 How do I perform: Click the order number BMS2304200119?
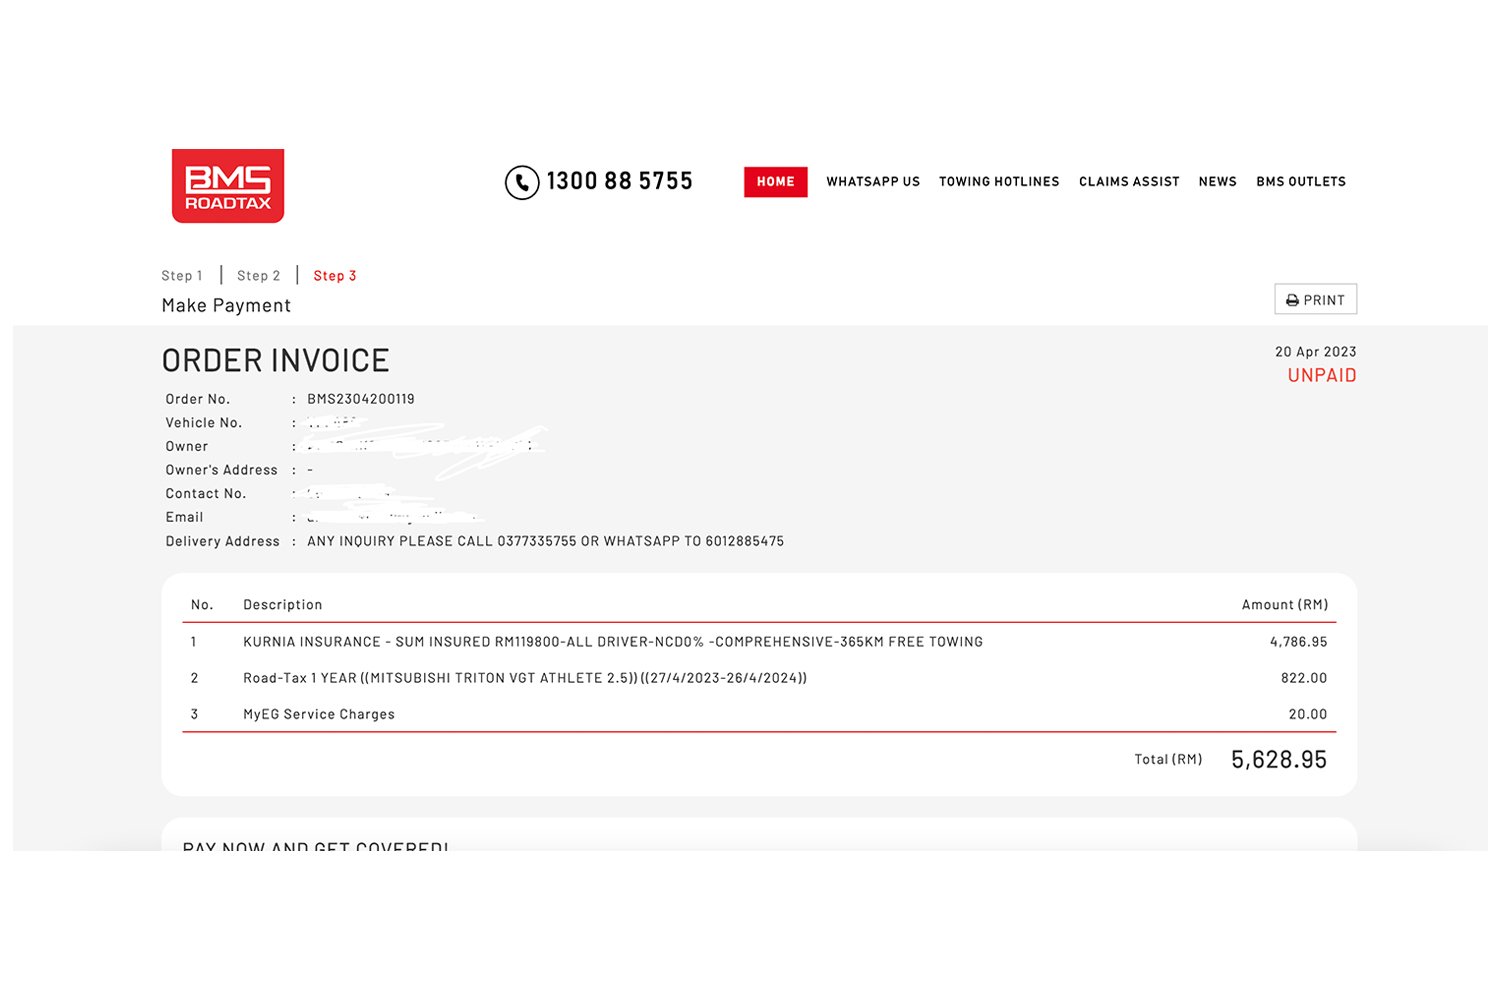pos(360,399)
